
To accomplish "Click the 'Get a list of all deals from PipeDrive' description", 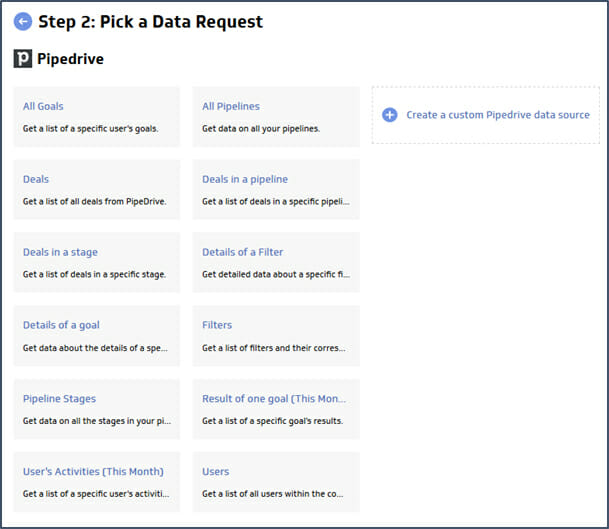I will [94, 202].
